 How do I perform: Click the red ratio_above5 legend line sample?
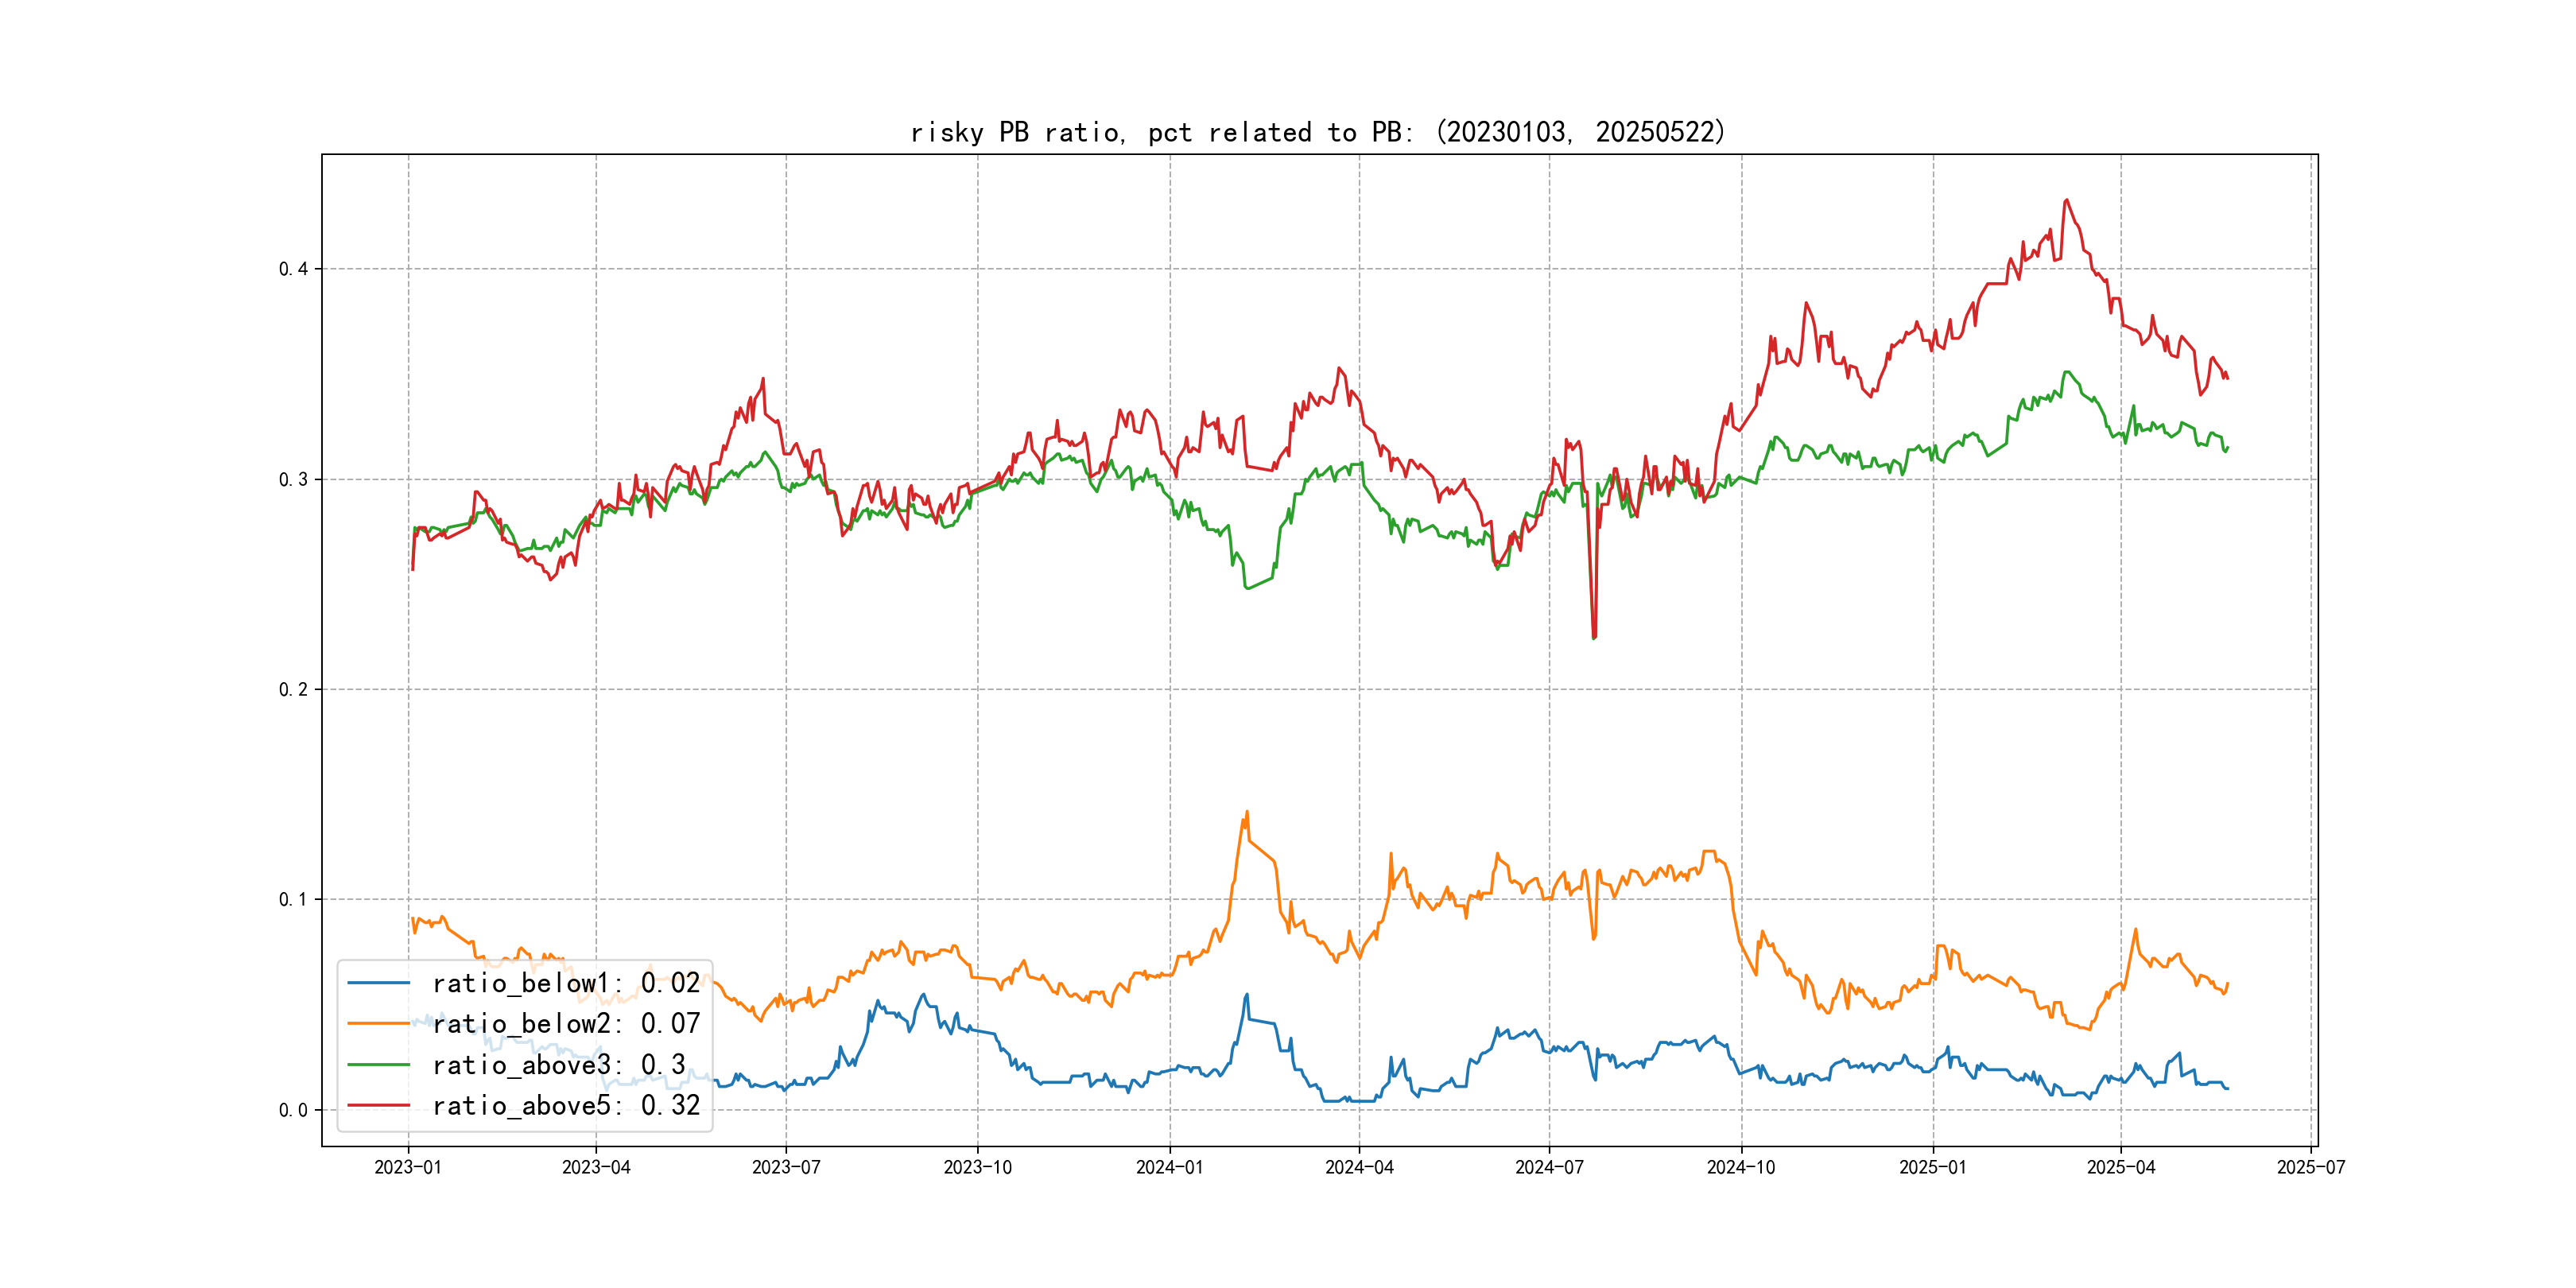[x=379, y=1106]
